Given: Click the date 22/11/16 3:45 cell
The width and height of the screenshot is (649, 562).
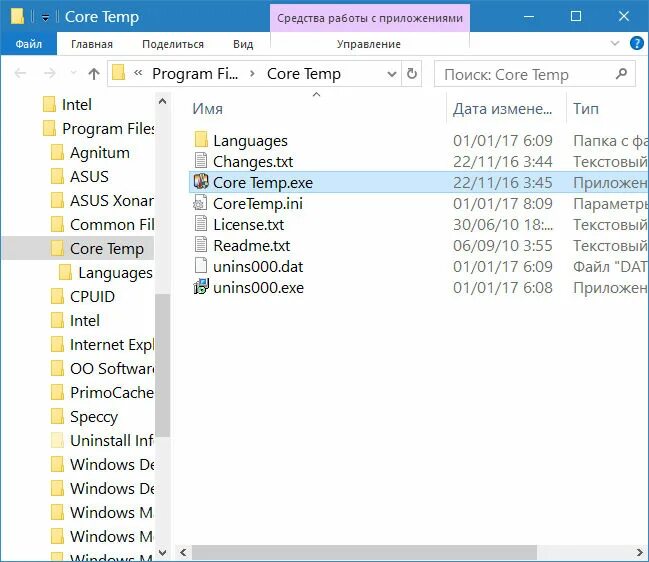Looking at the screenshot, I should [502, 183].
